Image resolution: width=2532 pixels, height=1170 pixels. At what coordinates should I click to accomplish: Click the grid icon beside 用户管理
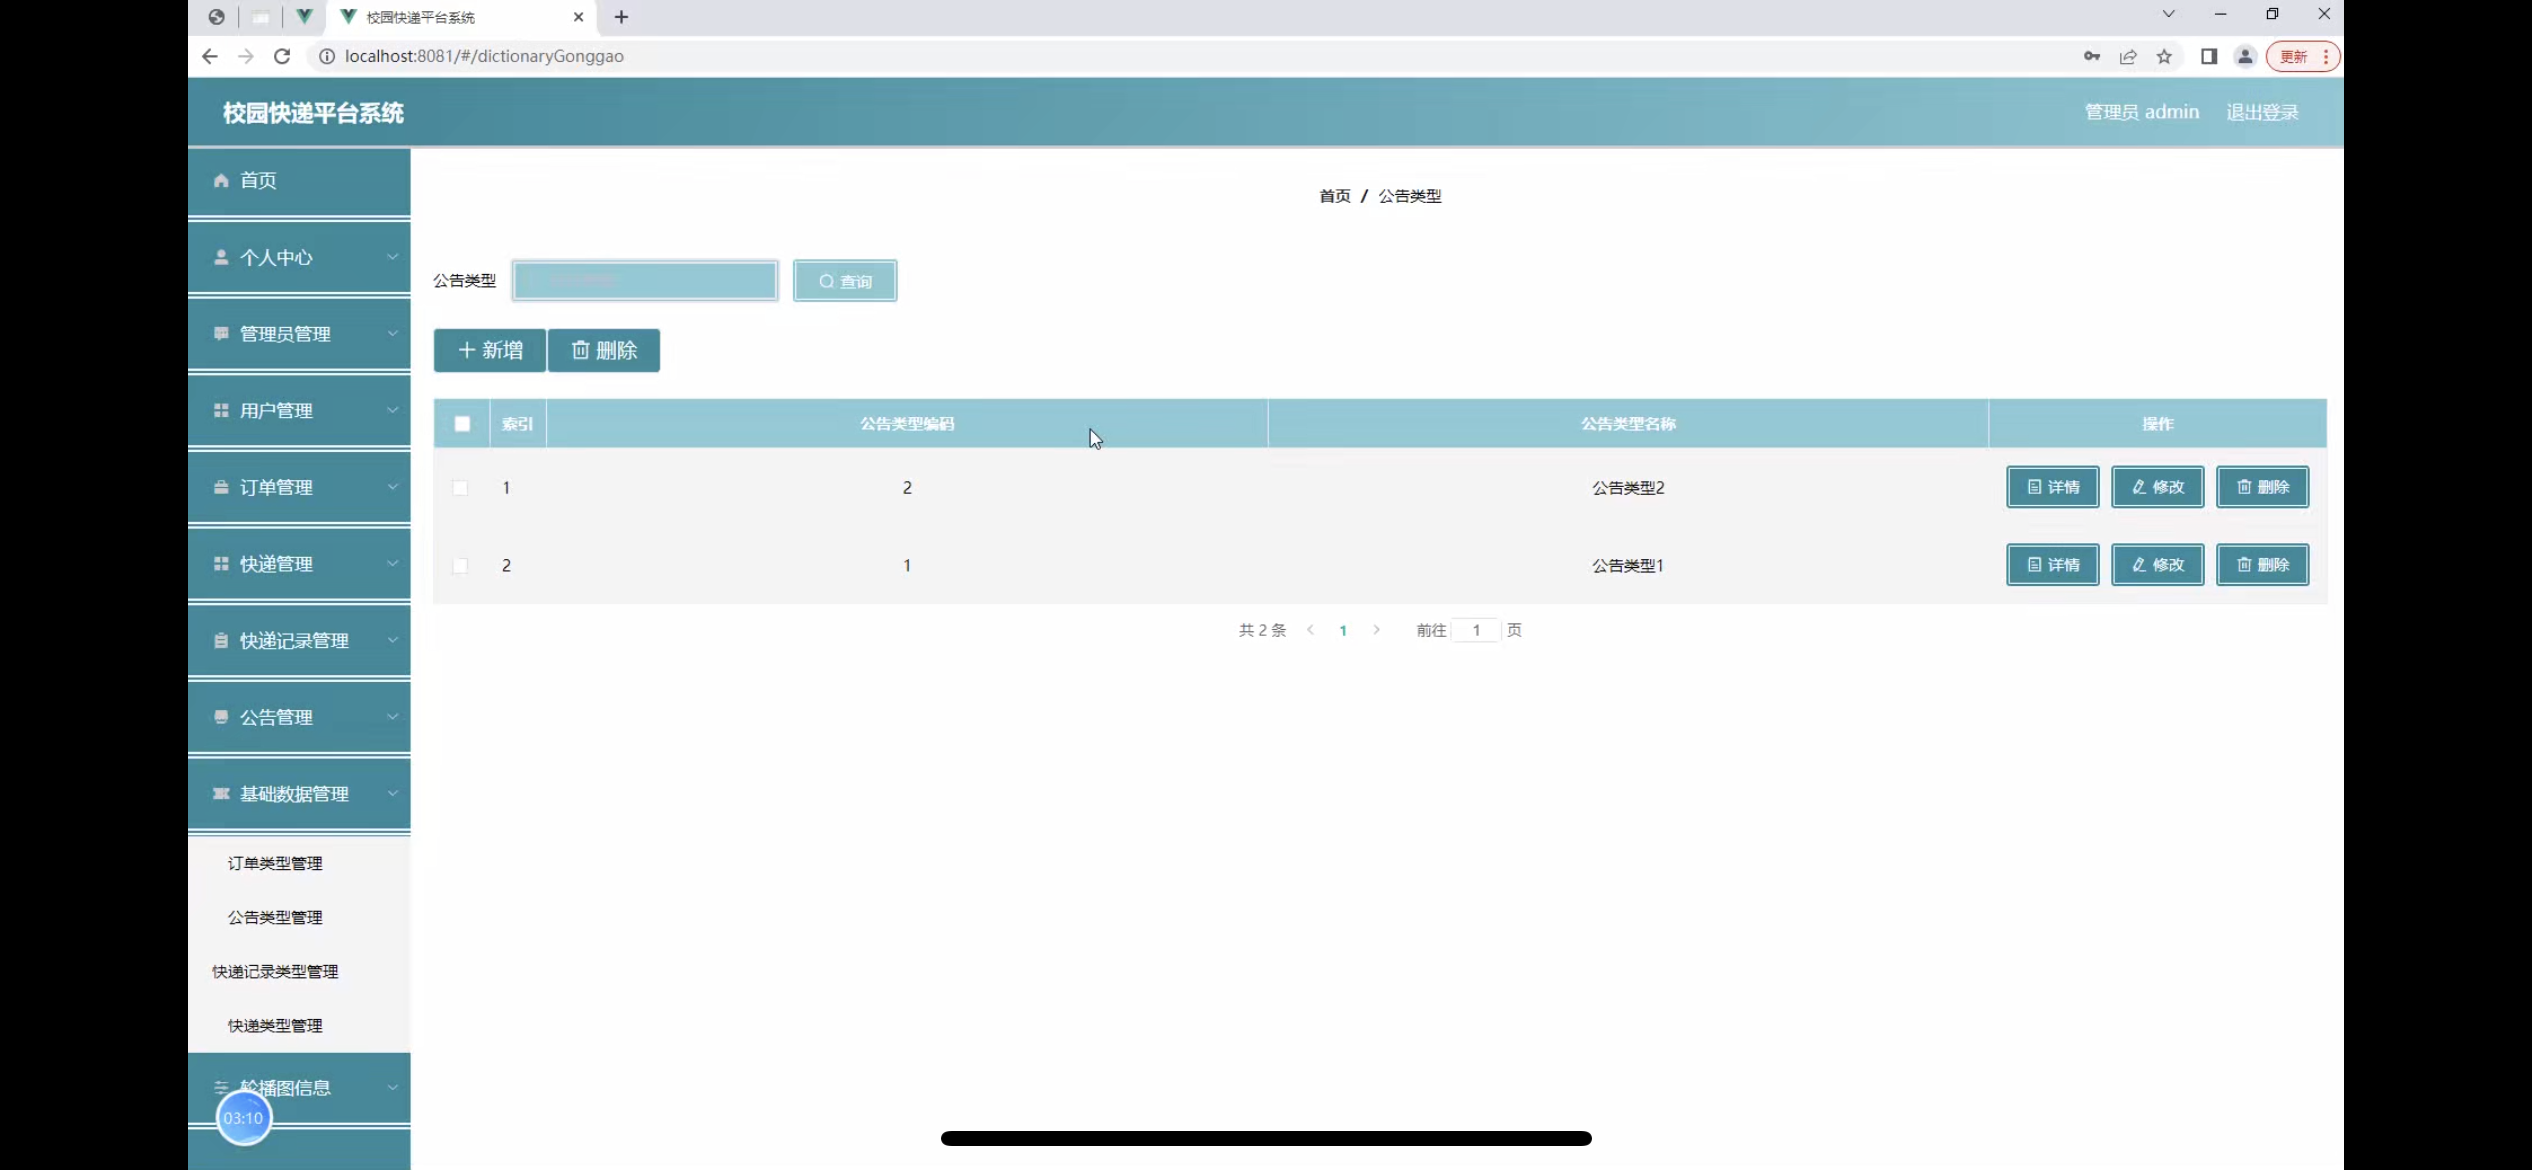point(221,410)
